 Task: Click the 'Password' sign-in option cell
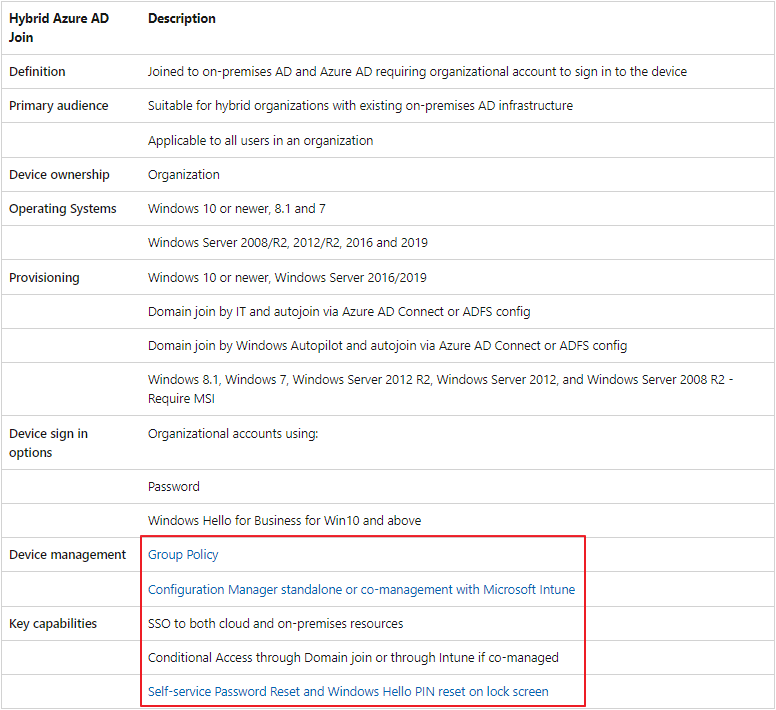click(174, 486)
